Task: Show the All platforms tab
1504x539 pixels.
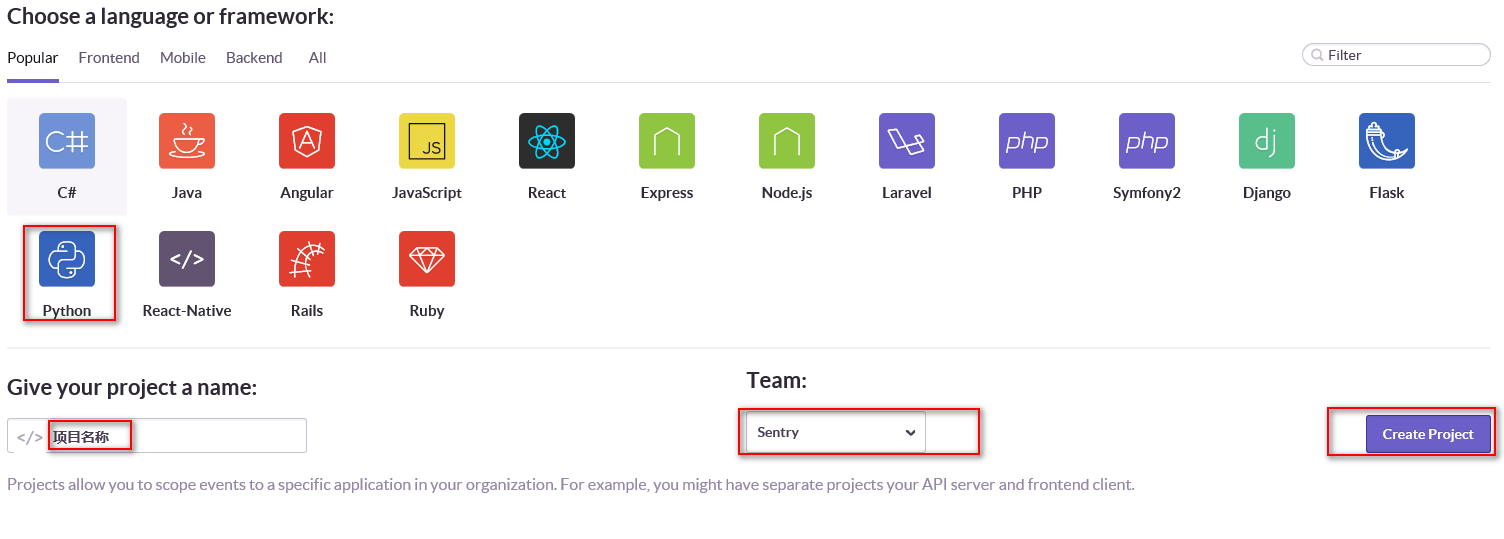Action: (x=317, y=58)
